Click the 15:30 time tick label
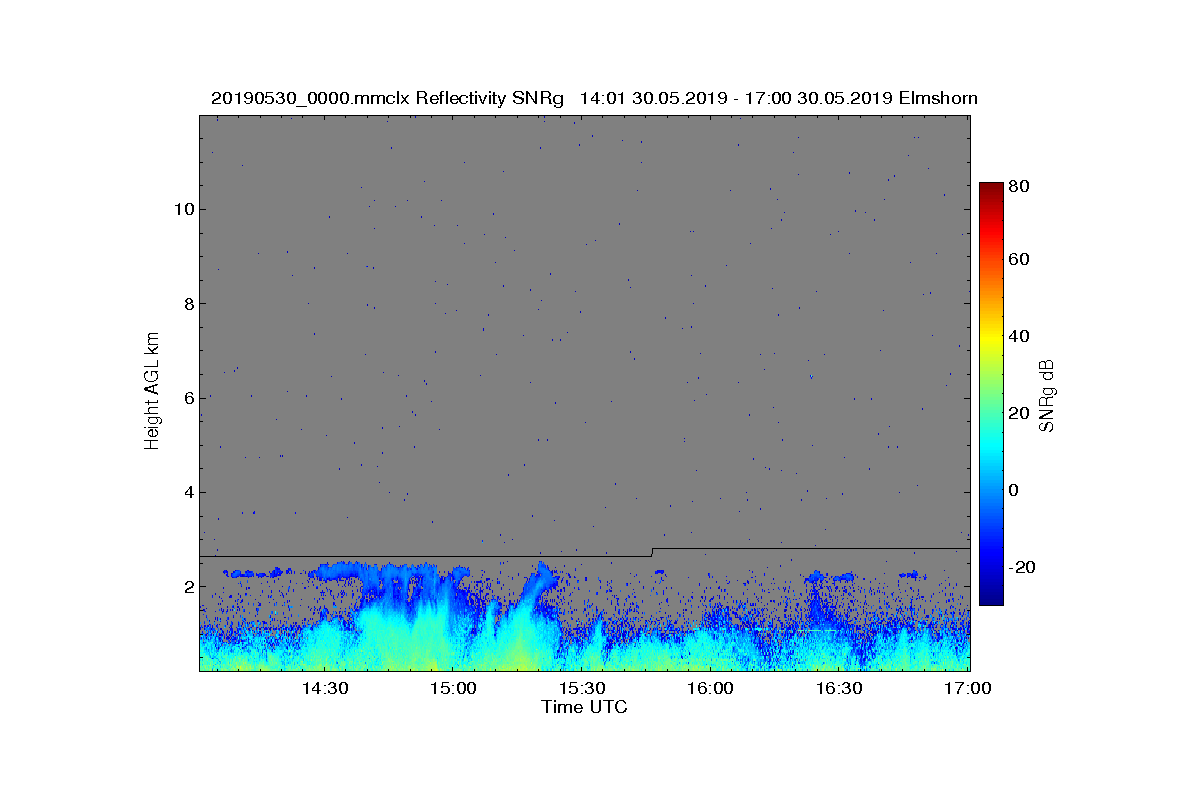 [x=582, y=688]
